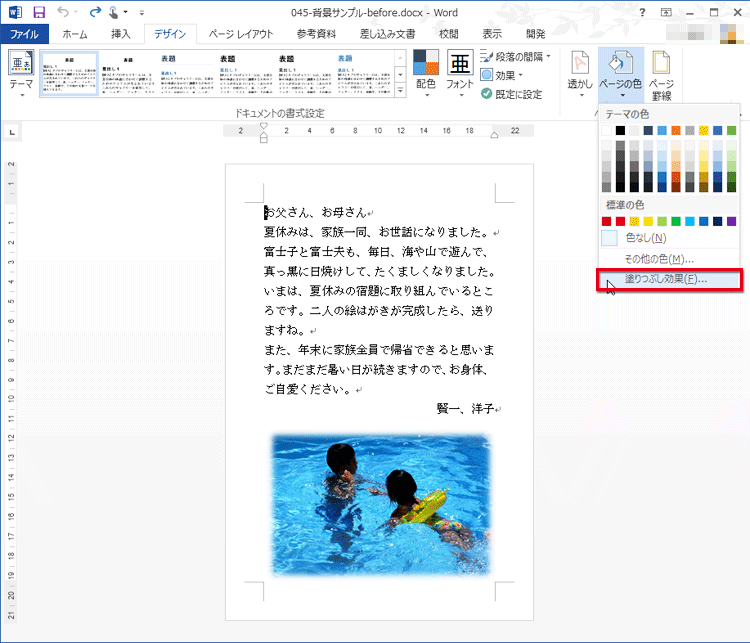Pick the dark navy standard color swatch

point(717,221)
